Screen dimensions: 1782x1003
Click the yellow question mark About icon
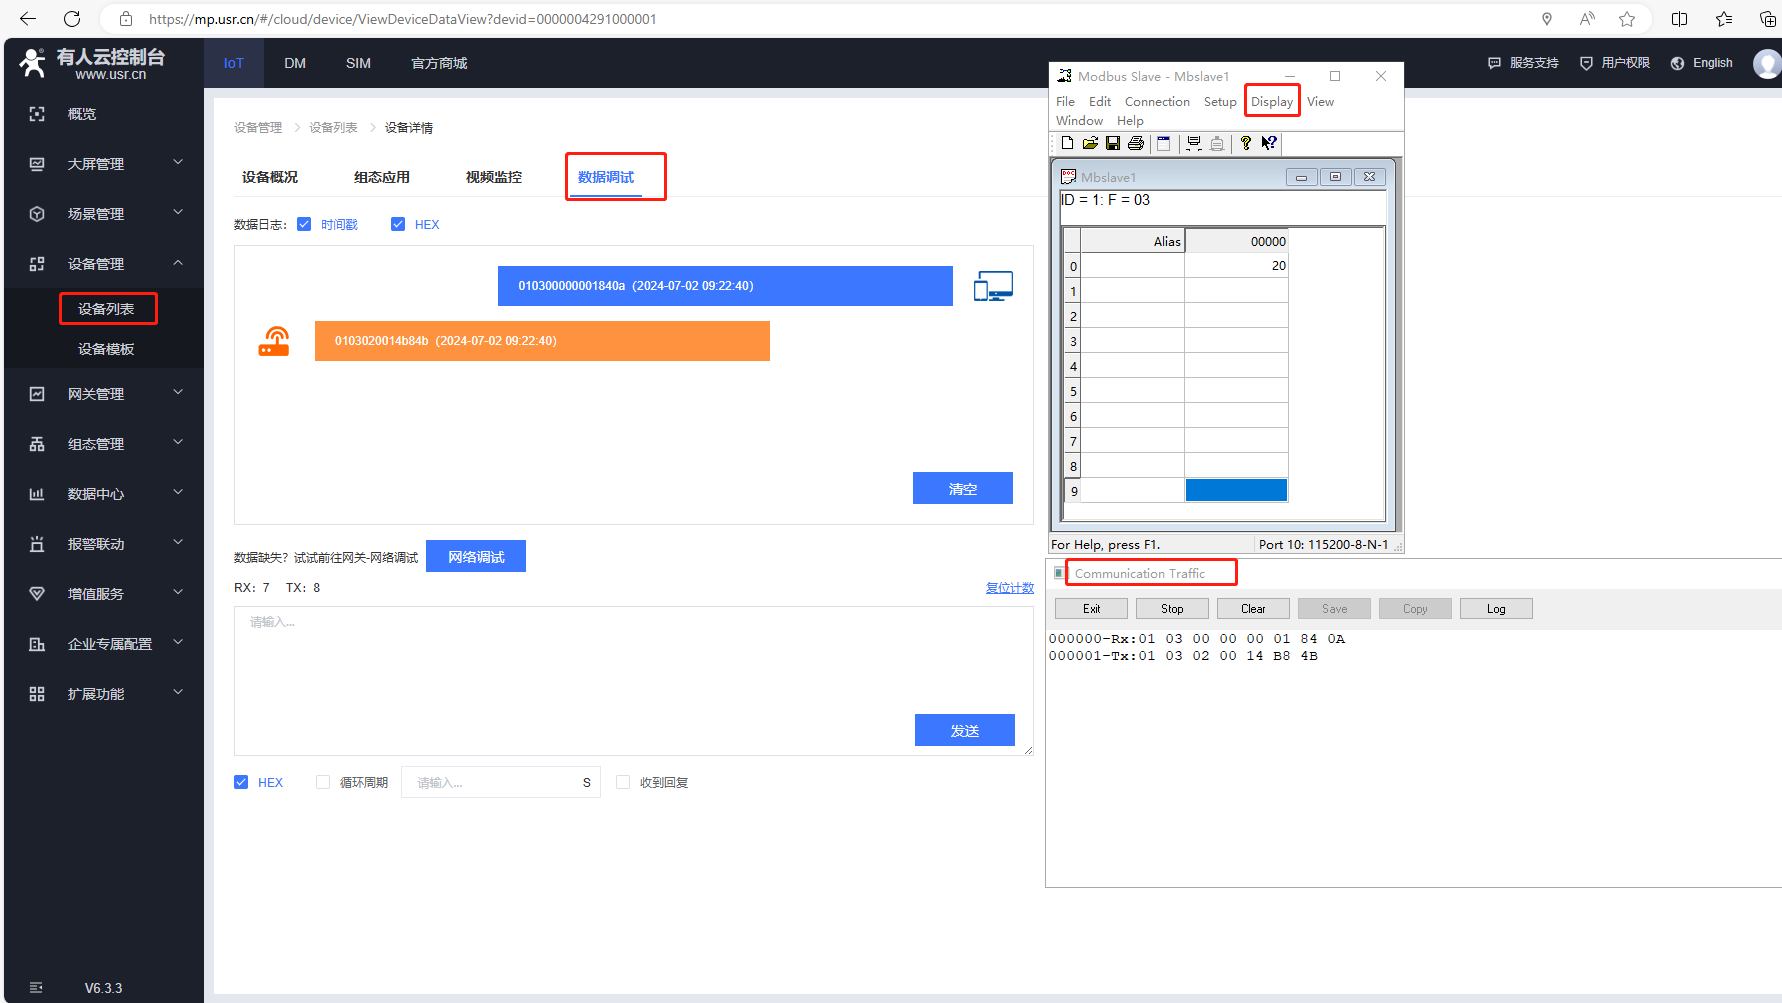(1245, 143)
